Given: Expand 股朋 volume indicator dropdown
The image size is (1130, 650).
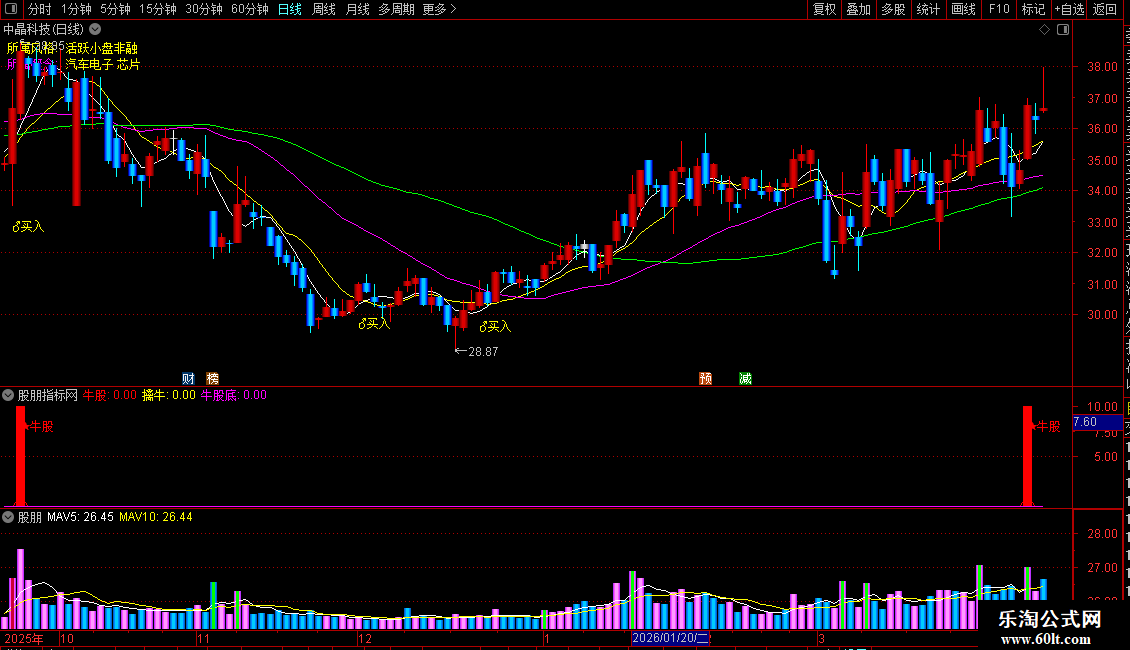Looking at the screenshot, I should tap(8, 517).
